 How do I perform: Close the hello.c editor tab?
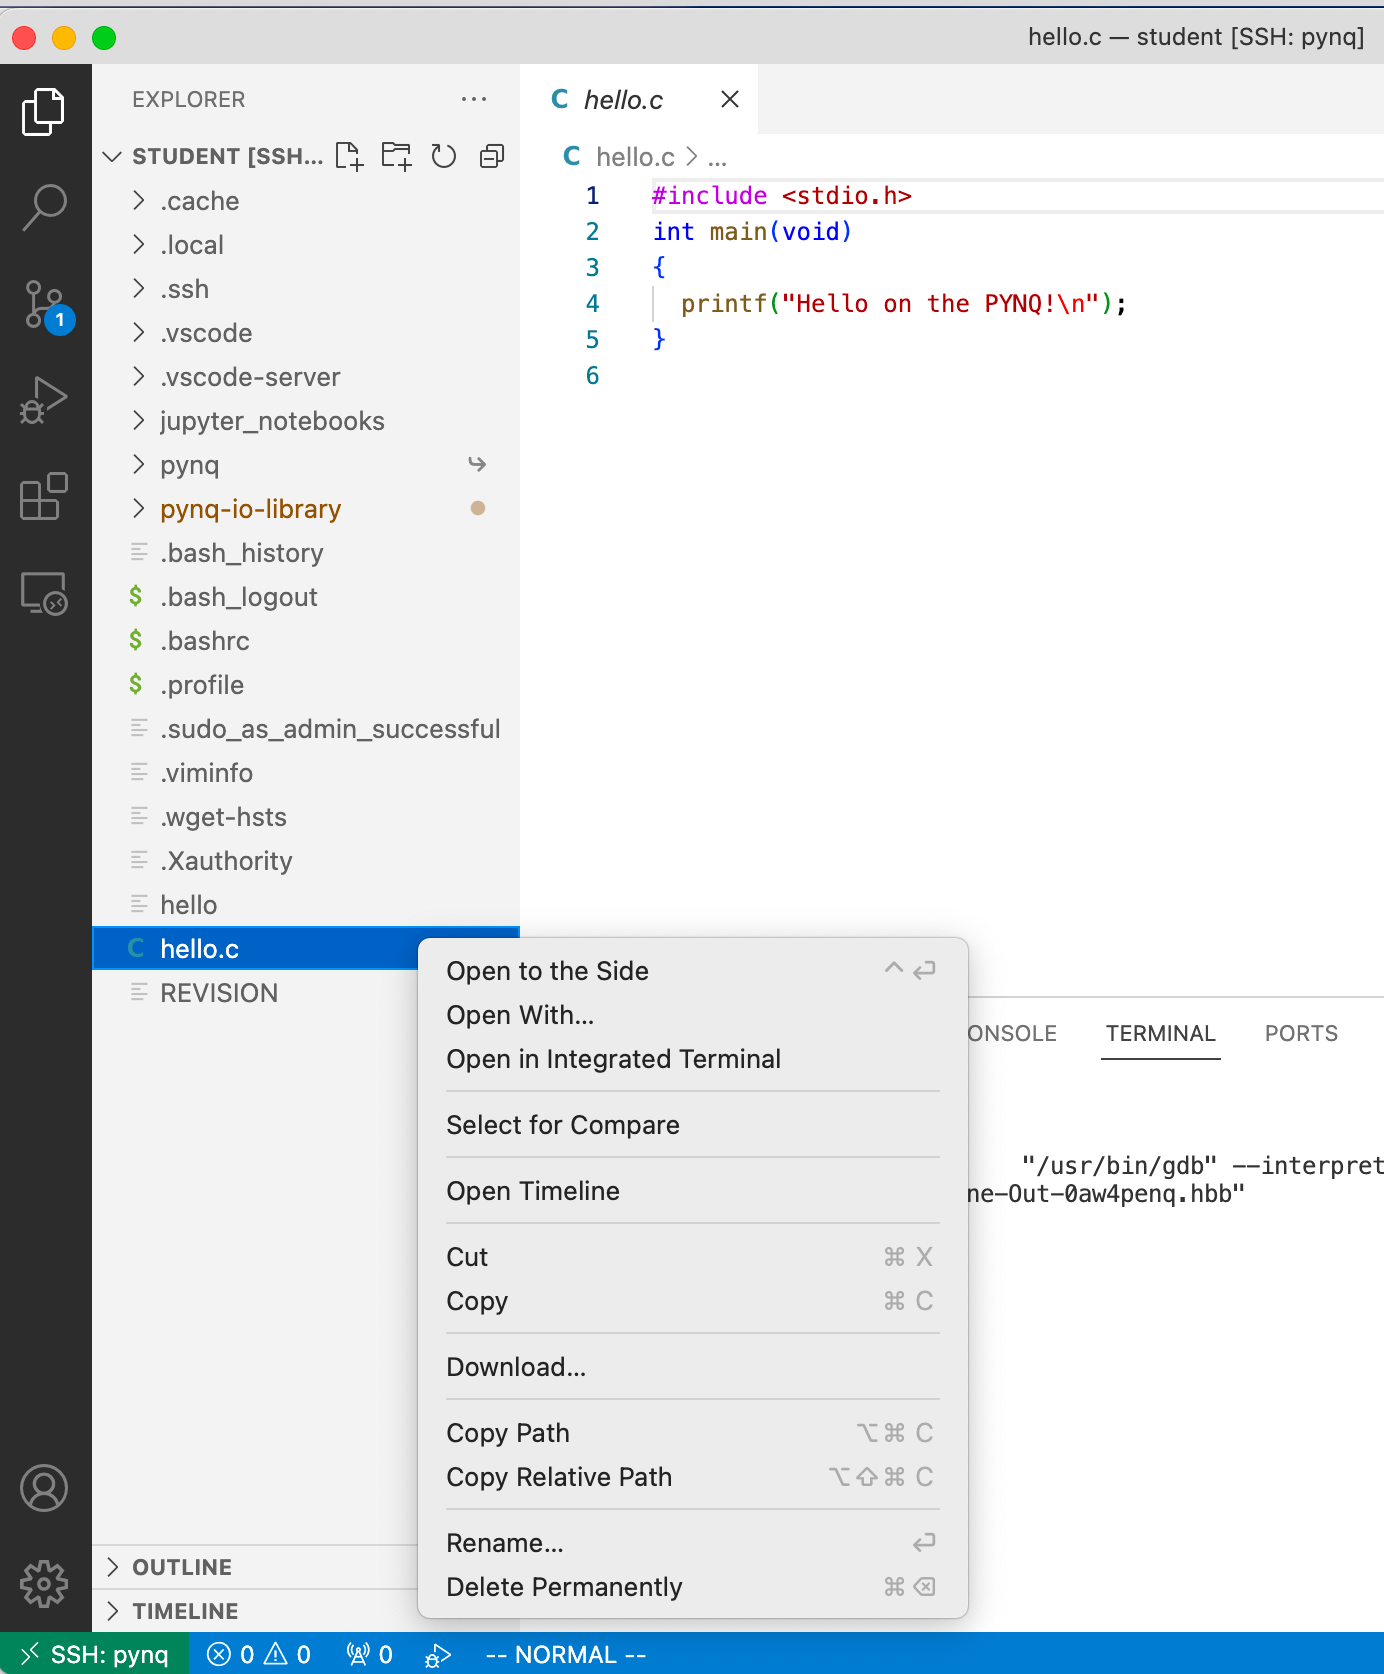point(730,99)
